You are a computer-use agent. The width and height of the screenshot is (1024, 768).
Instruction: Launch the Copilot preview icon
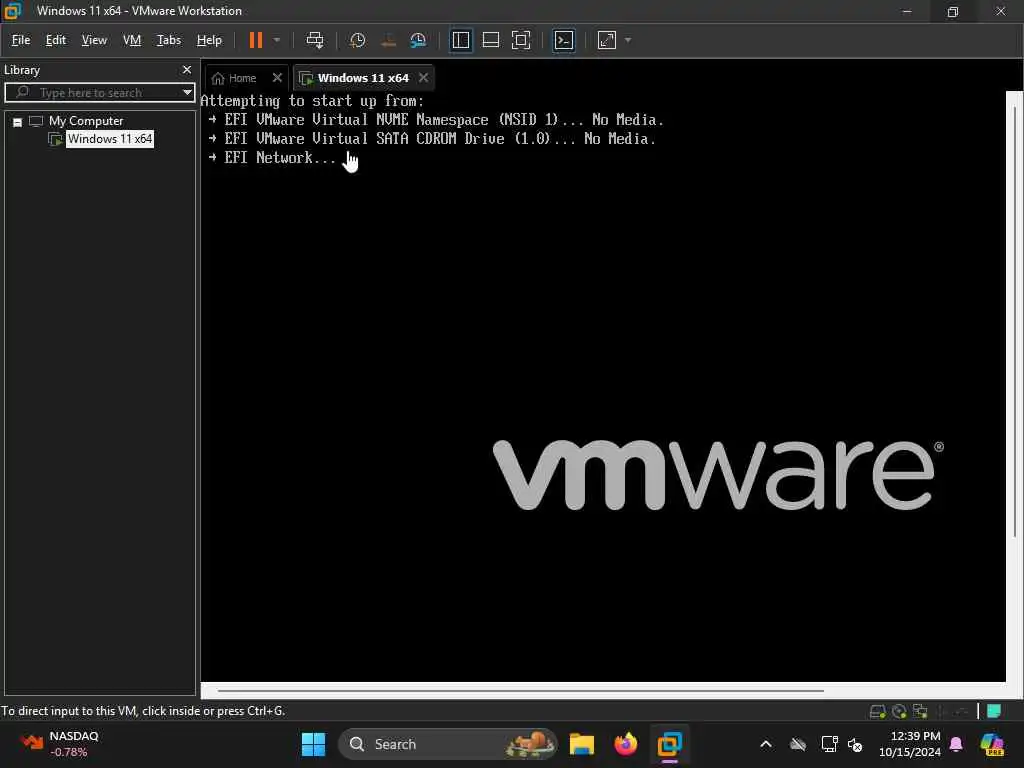(x=992, y=744)
